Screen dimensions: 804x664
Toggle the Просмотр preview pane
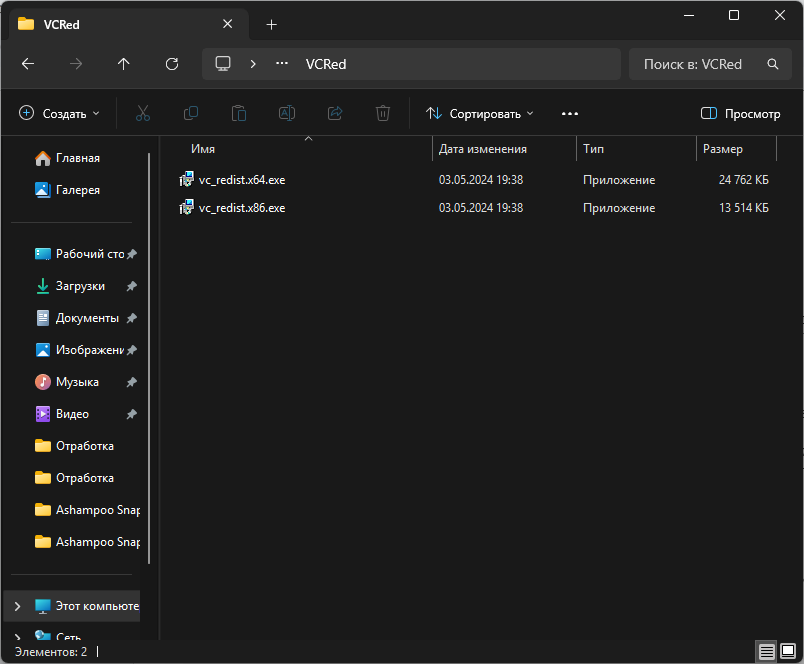point(740,114)
